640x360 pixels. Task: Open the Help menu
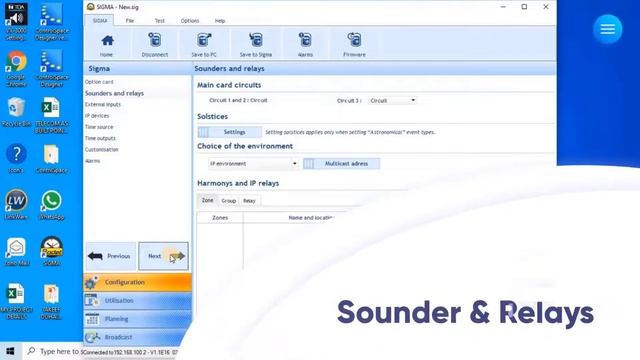220,21
